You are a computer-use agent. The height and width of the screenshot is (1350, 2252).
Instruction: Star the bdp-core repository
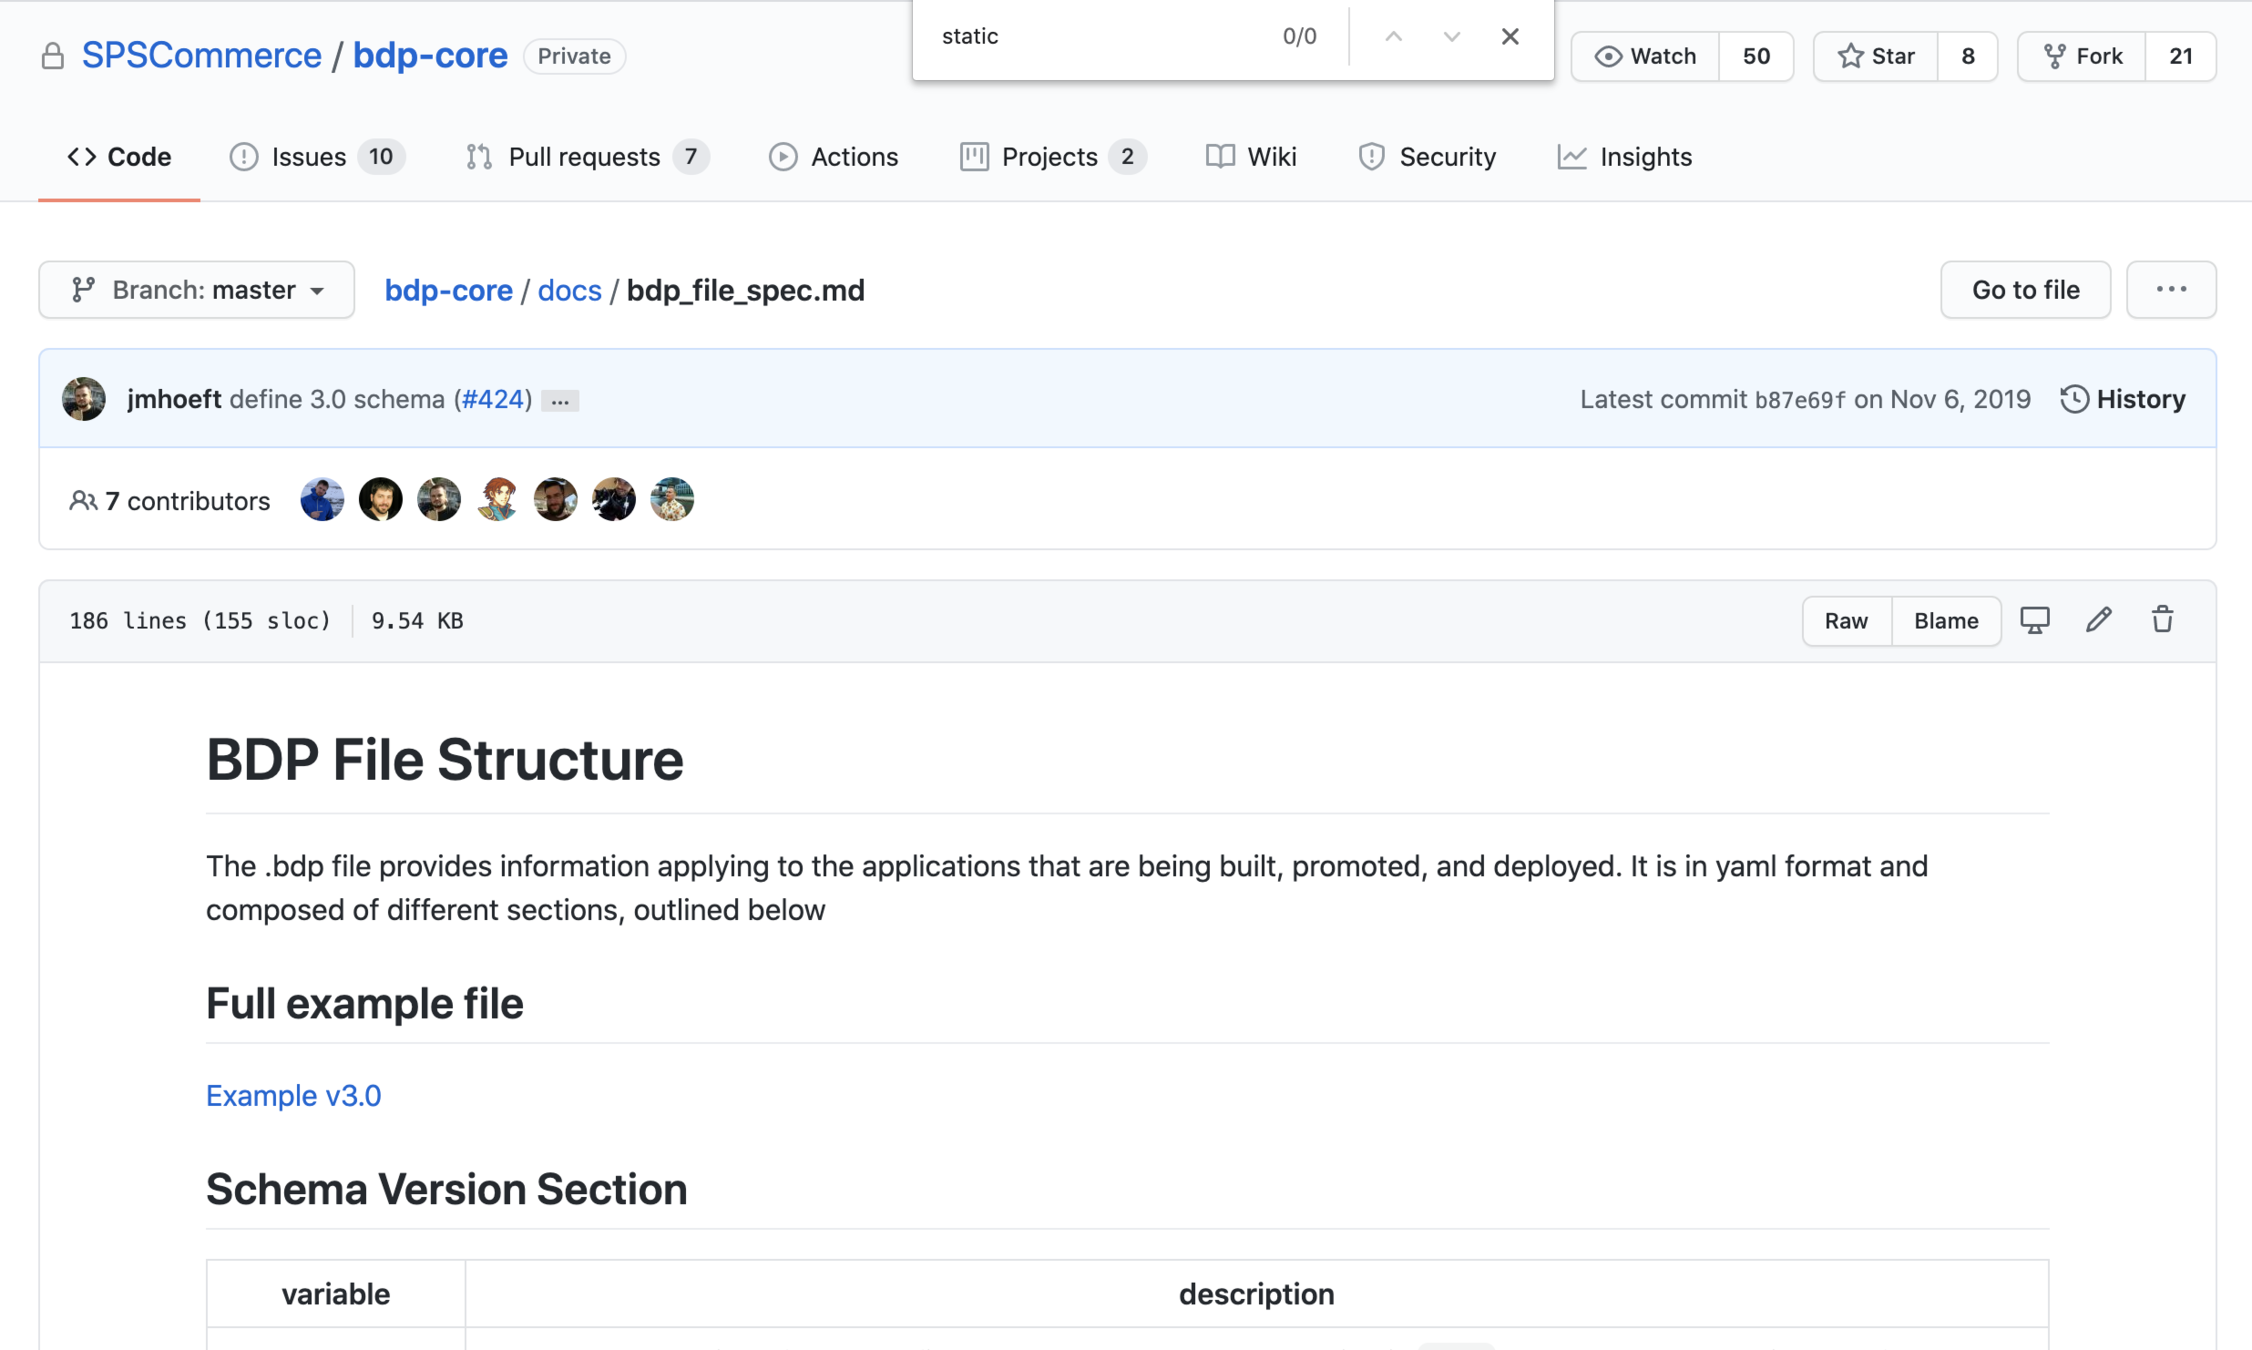tap(1876, 56)
